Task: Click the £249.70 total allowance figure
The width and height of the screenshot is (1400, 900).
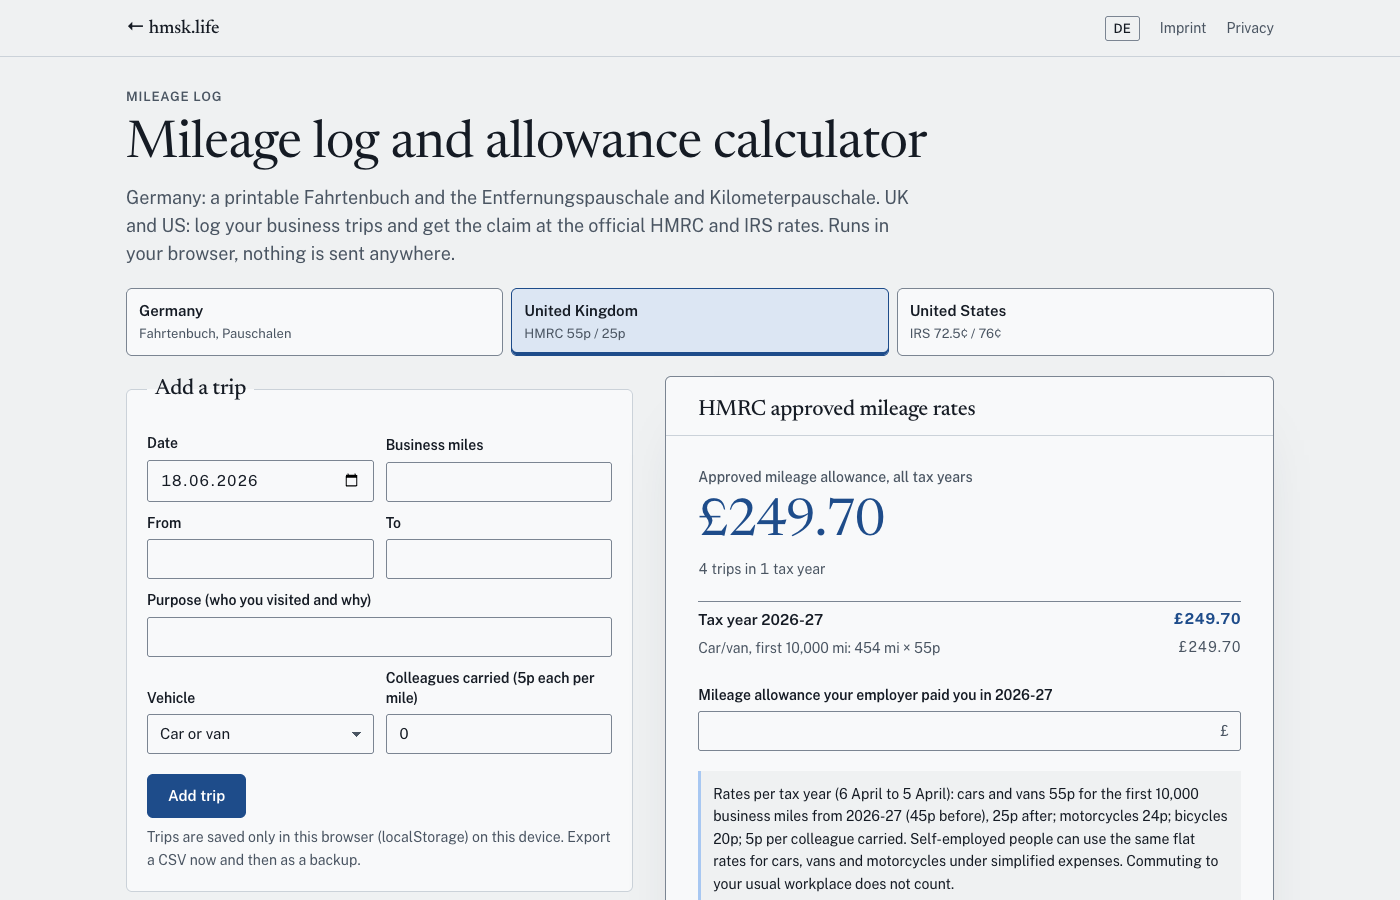Action: tap(791, 517)
